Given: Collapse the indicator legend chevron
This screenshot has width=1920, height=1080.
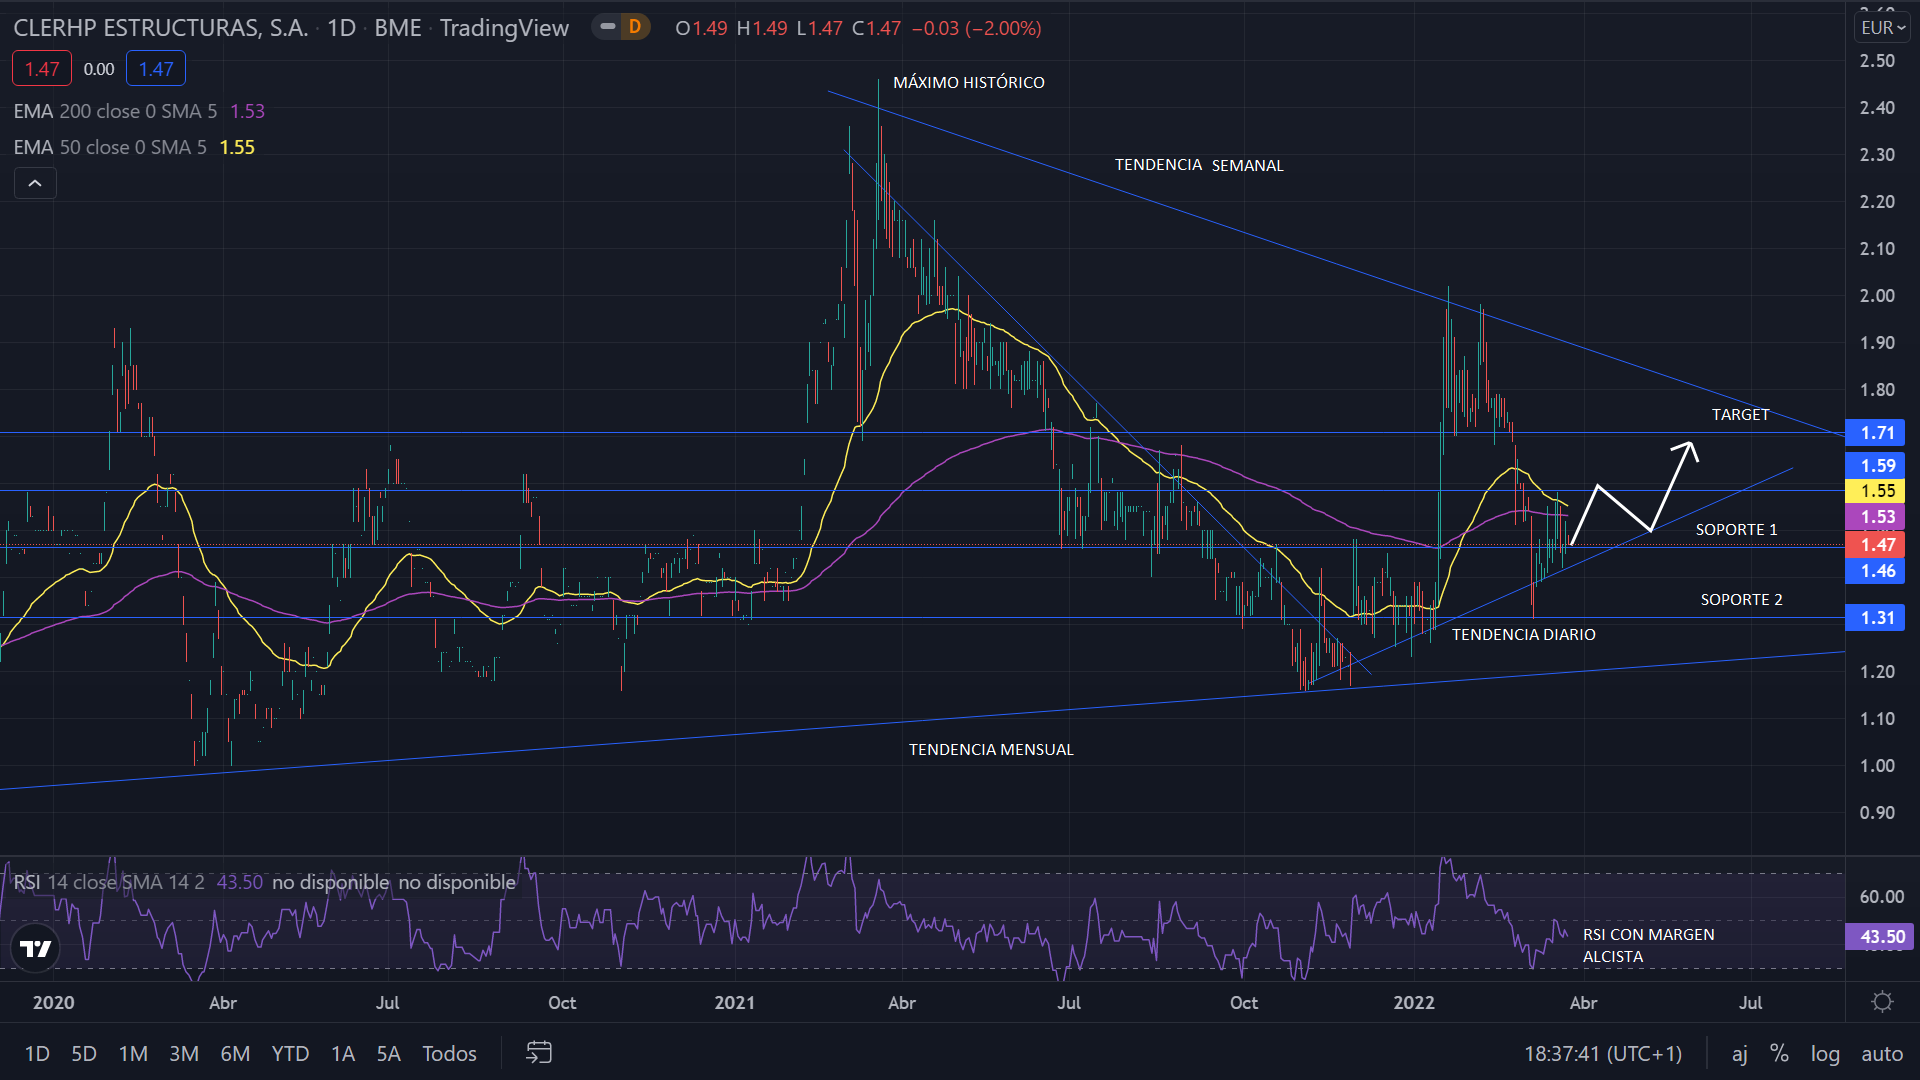Looking at the screenshot, I should 35,183.
